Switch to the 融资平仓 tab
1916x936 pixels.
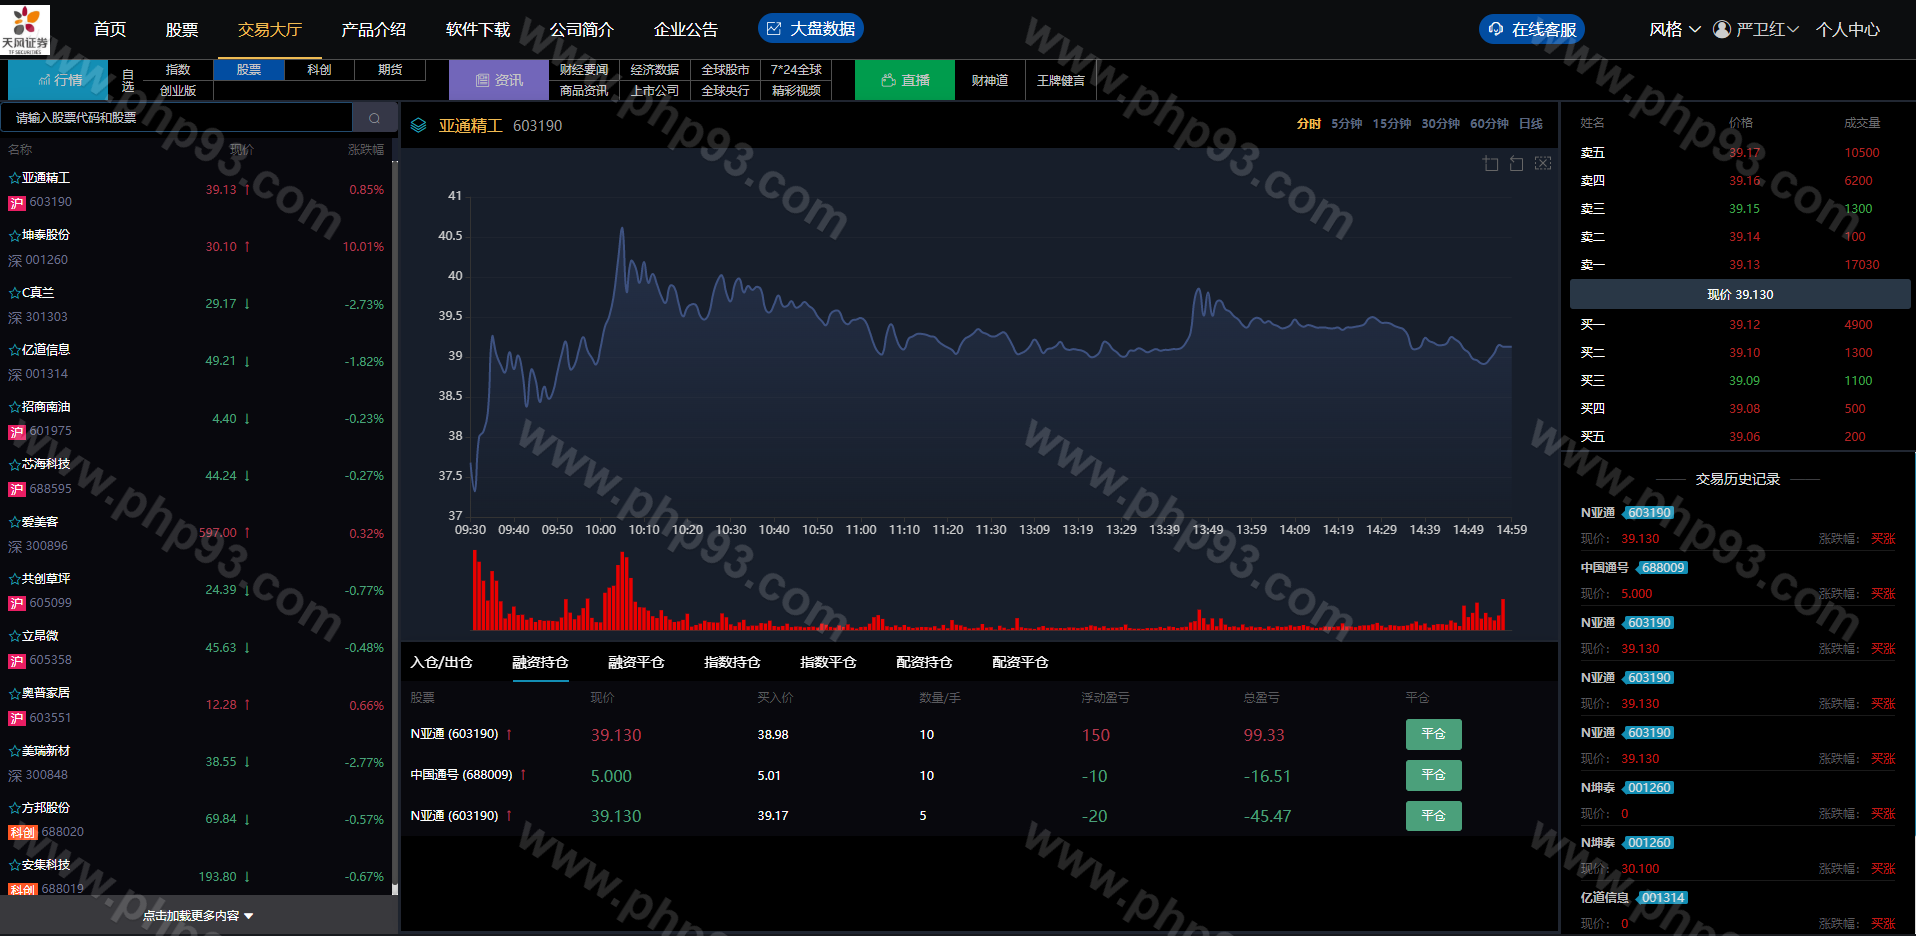[x=636, y=662]
